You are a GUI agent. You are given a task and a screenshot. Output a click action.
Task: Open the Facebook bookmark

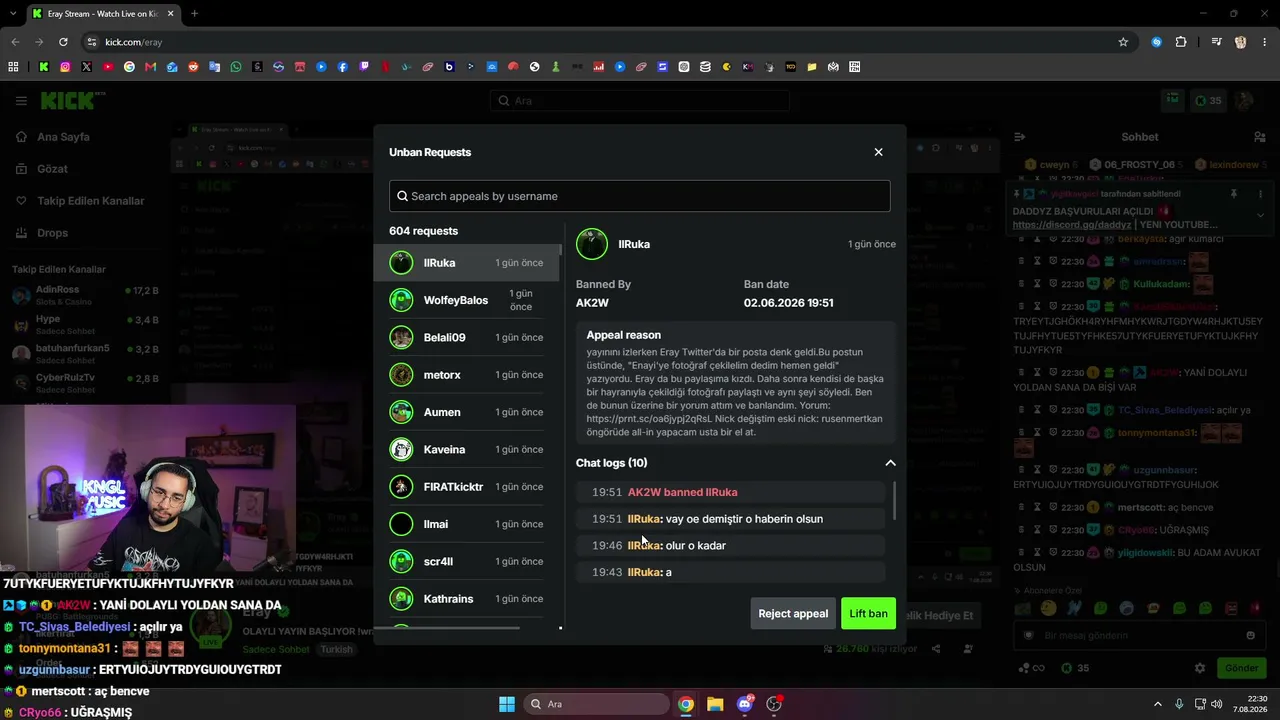[x=343, y=67]
